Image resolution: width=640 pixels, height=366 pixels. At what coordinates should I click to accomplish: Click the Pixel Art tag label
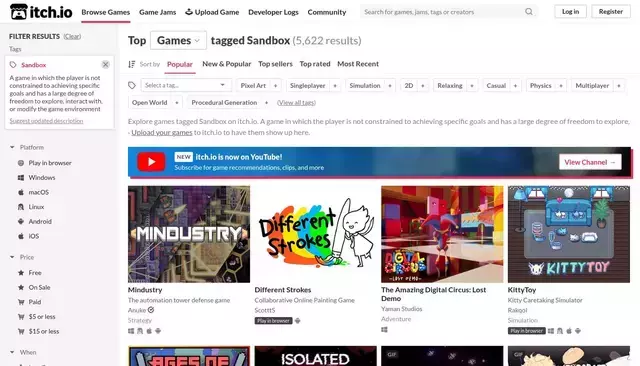click(253, 86)
